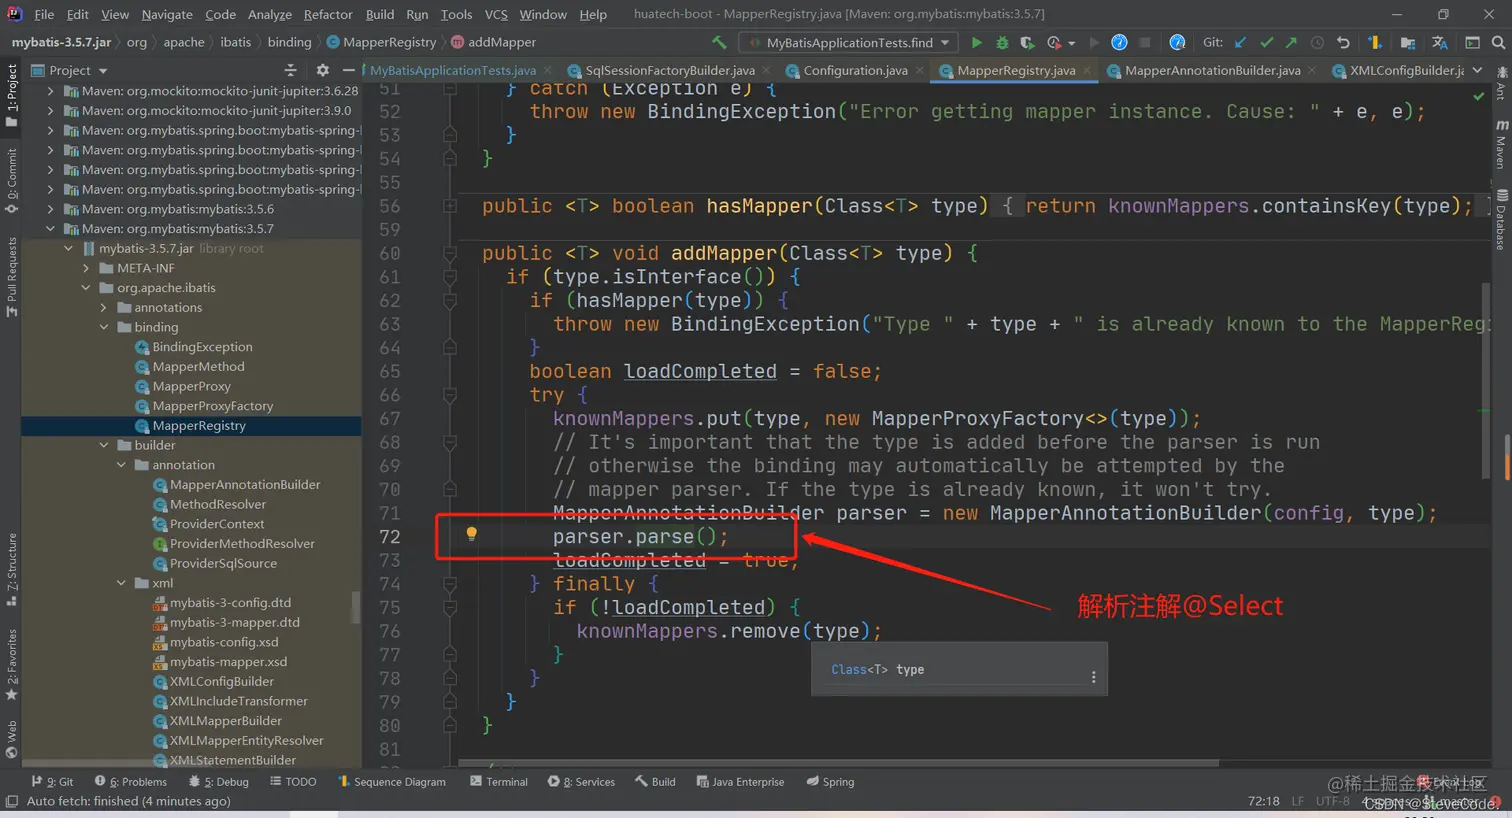Open the run configuration dropdown MyBatisApplicationTests.find
Image resolution: width=1512 pixels, height=818 pixels.
[x=849, y=42]
